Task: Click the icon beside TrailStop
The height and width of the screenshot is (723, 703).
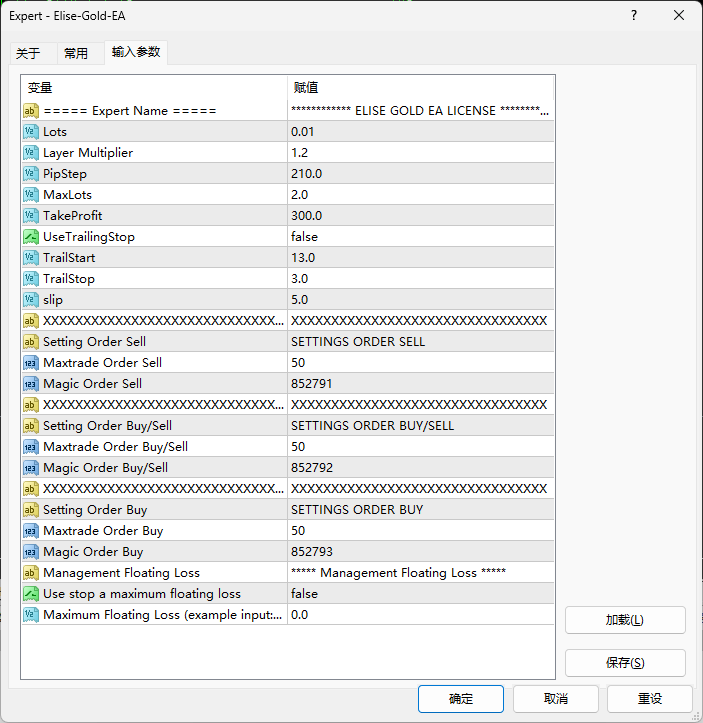Action: coord(30,279)
